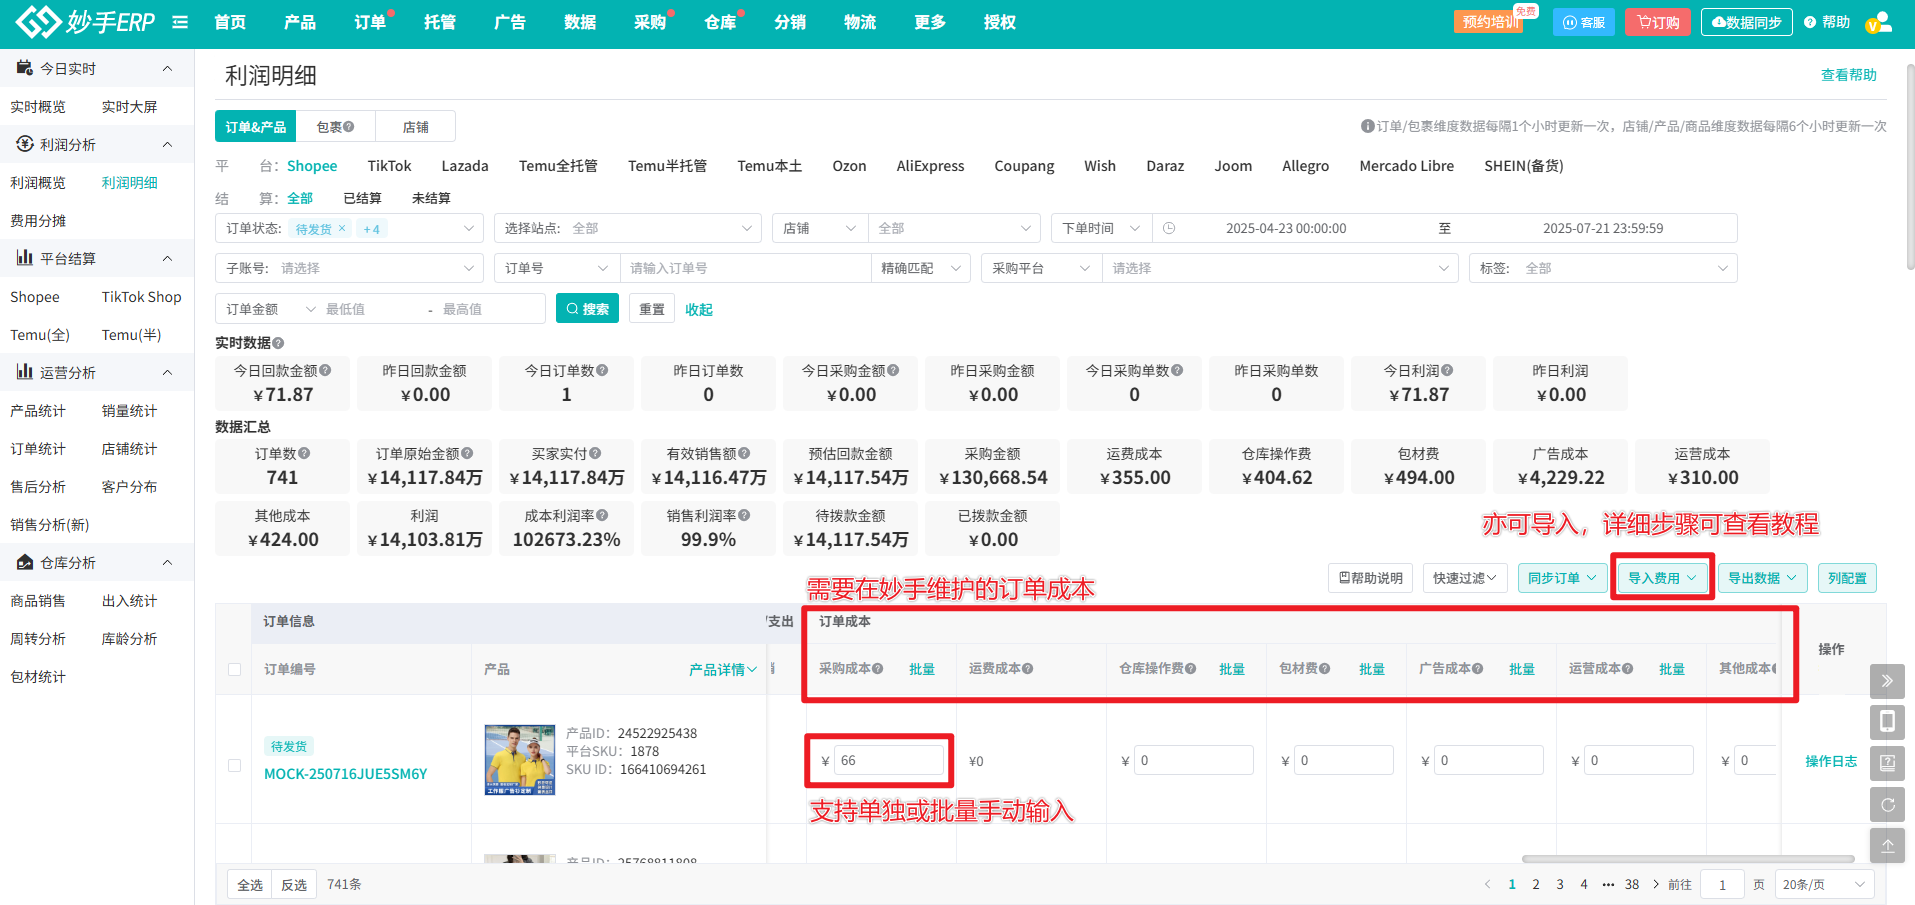Viewport: 1915px width, 905px height.
Task: Click the 数据同步 cloud button
Action: click(1746, 22)
